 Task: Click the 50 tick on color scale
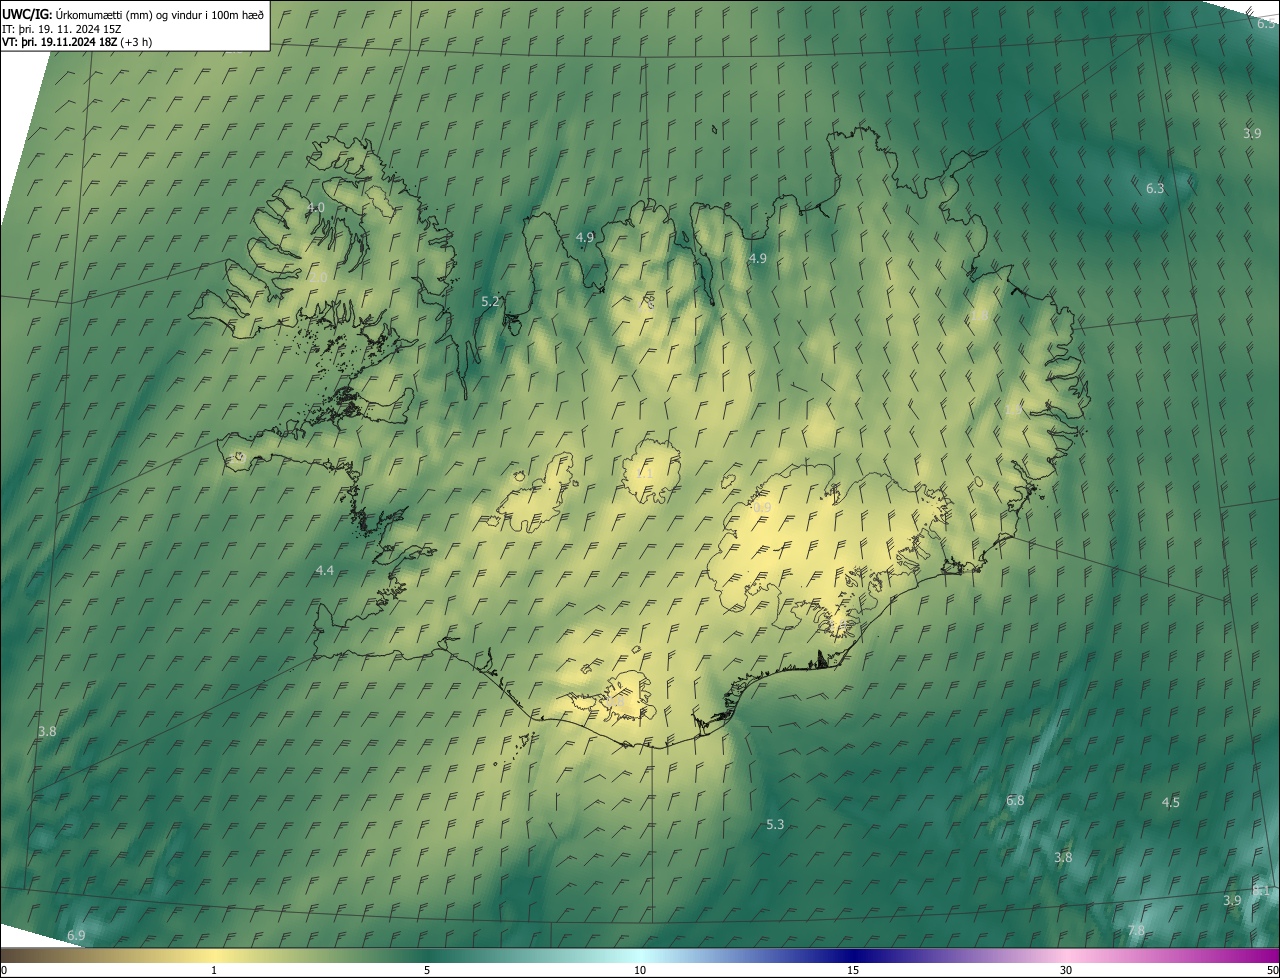coord(1272,971)
